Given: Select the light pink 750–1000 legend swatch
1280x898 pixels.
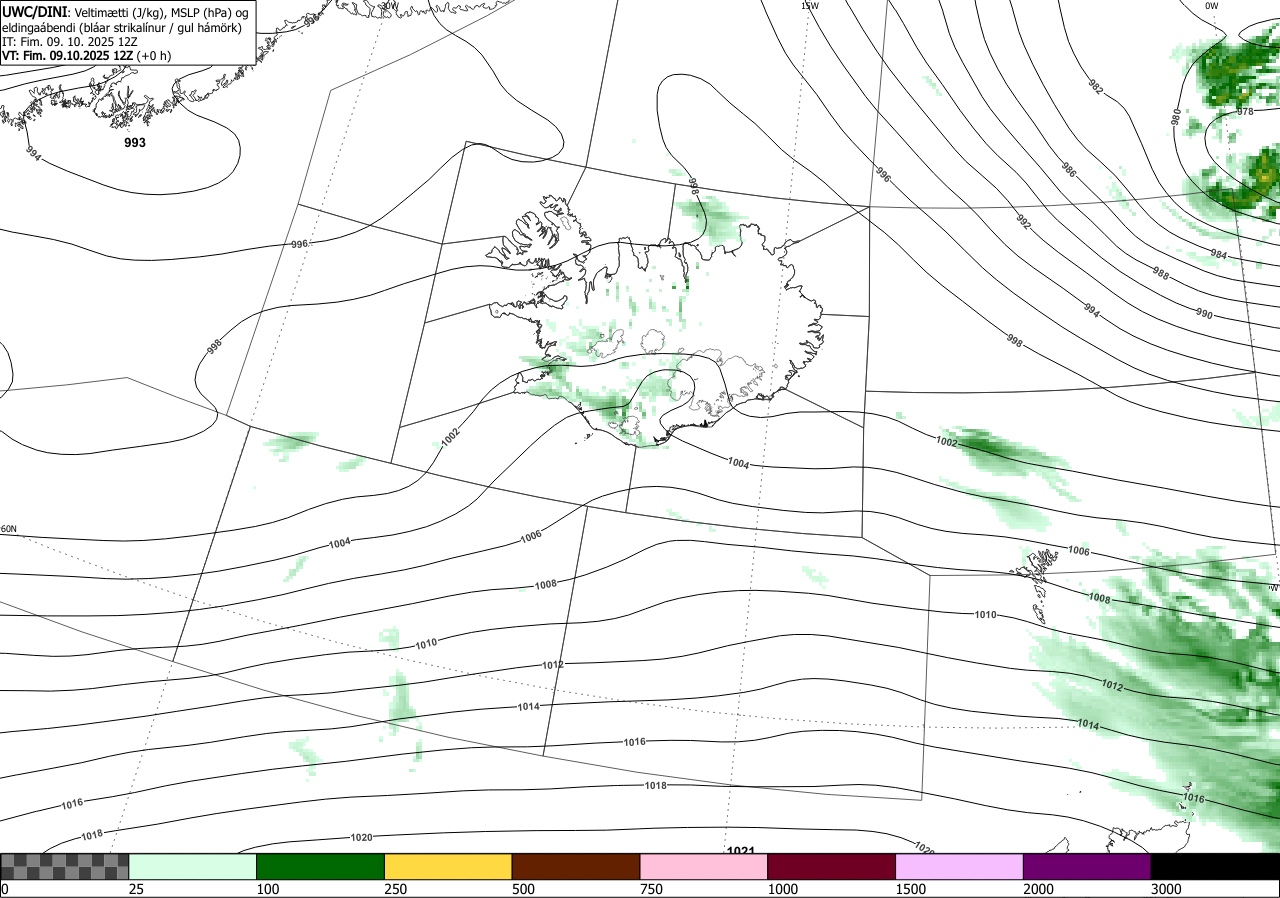Looking at the screenshot, I should click(x=704, y=866).
